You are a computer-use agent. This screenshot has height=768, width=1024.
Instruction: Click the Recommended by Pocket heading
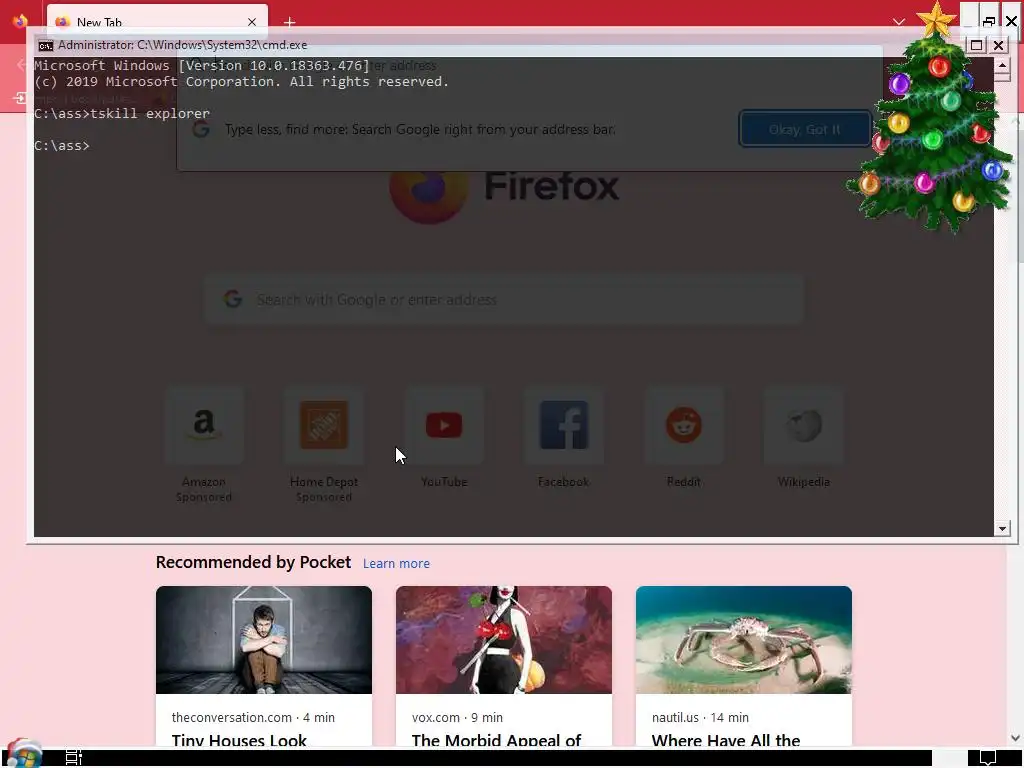click(253, 562)
